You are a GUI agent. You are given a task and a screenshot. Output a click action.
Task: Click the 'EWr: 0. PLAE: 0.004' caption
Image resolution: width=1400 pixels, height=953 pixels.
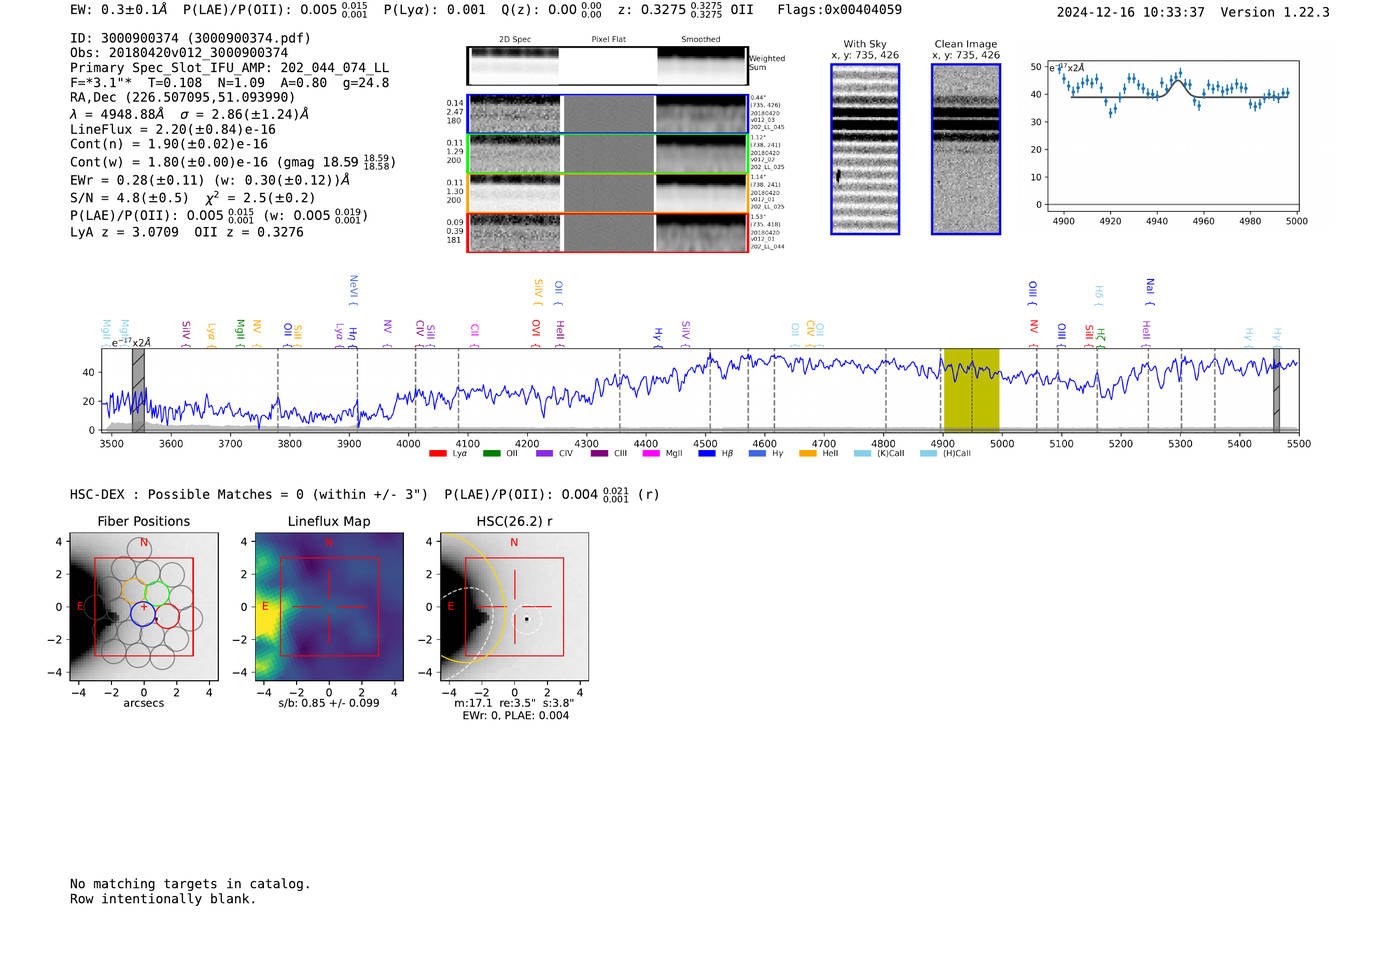[515, 715]
